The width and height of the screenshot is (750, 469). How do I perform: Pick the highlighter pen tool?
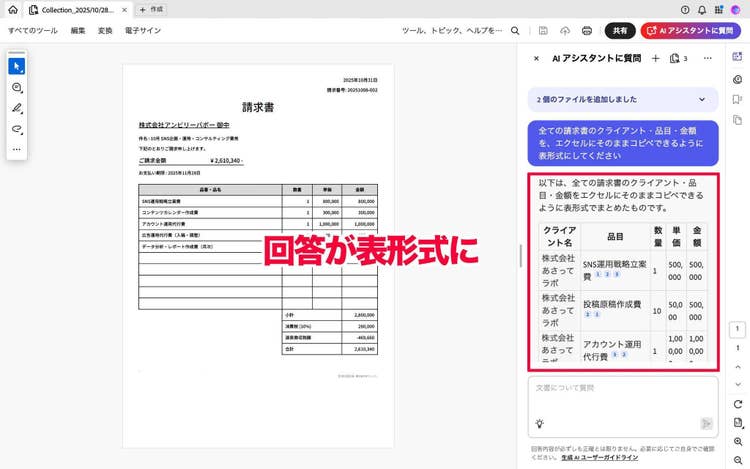click(16, 108)
